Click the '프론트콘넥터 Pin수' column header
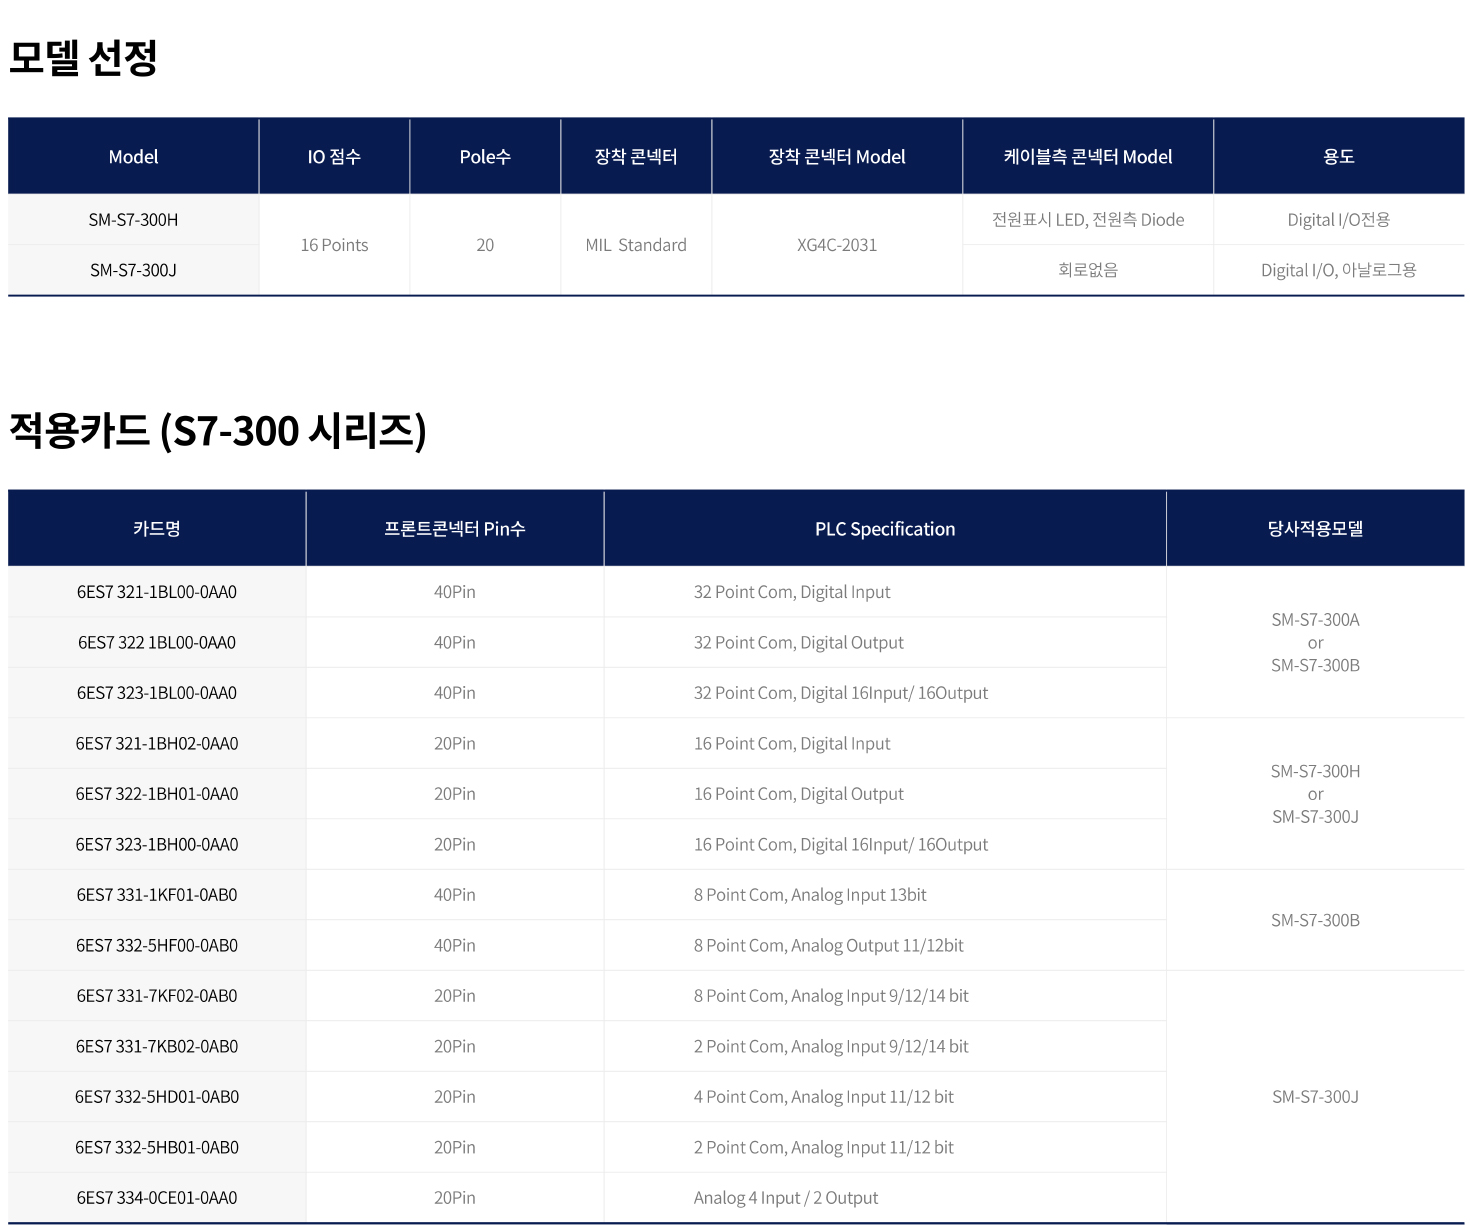This screenshot has width=1470, height=1230. (x=455, y=529)
